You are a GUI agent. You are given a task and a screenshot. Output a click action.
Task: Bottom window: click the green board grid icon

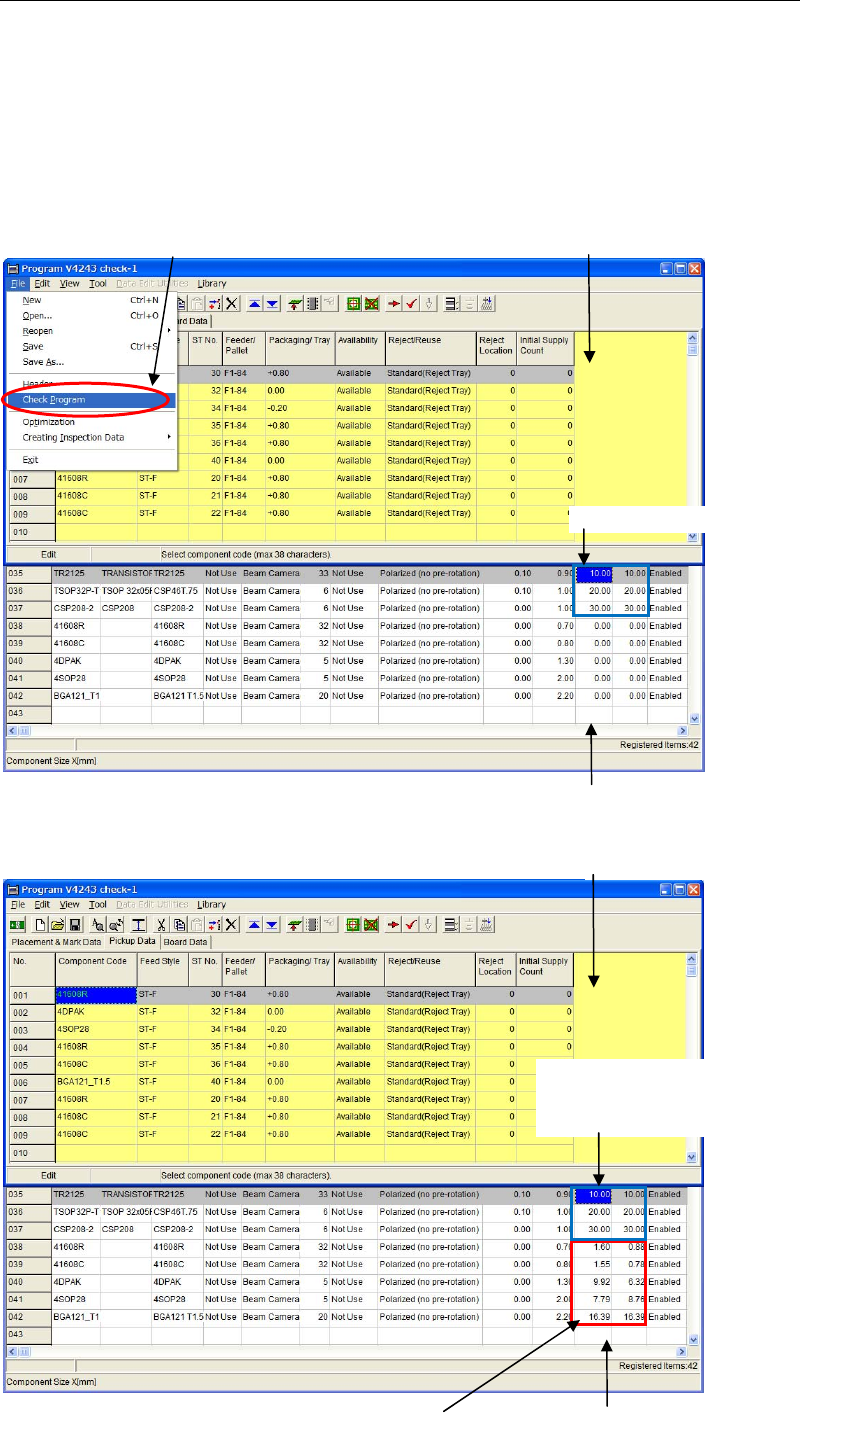(x=354, y=924)
